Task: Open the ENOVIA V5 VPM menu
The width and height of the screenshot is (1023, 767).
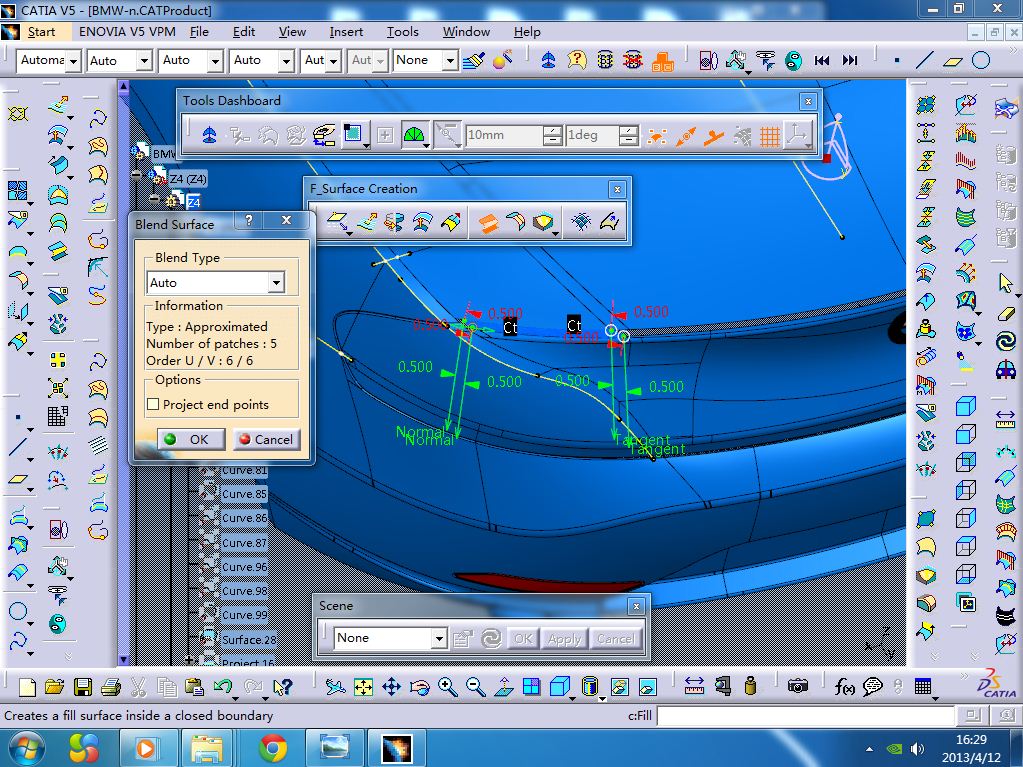Action: point(127,31)
